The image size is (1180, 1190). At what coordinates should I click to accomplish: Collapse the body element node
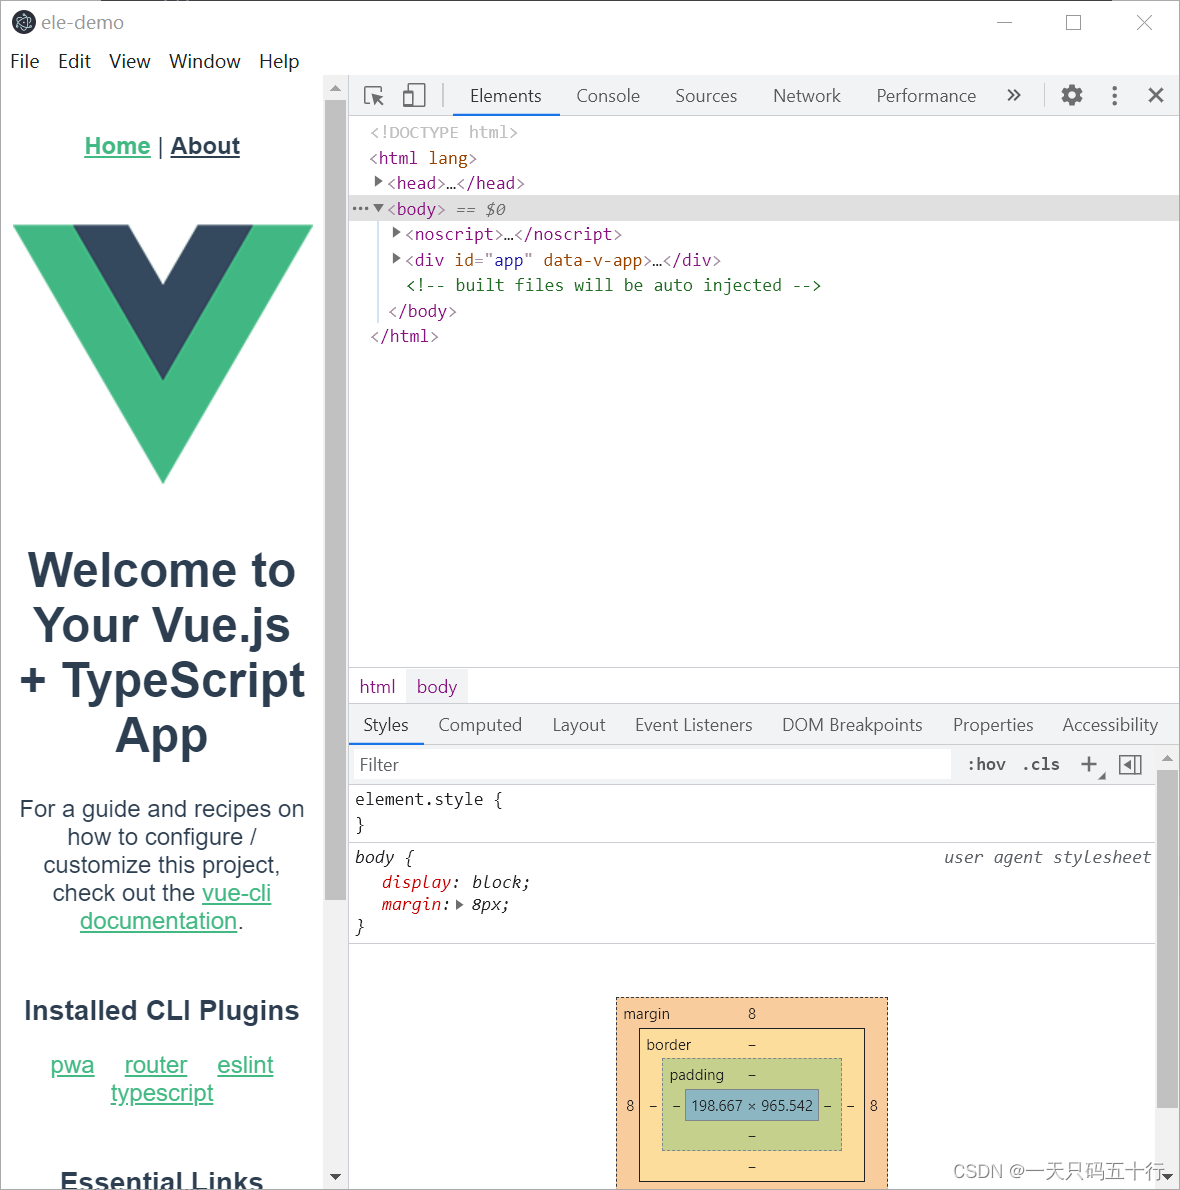[x=378, y=208]
